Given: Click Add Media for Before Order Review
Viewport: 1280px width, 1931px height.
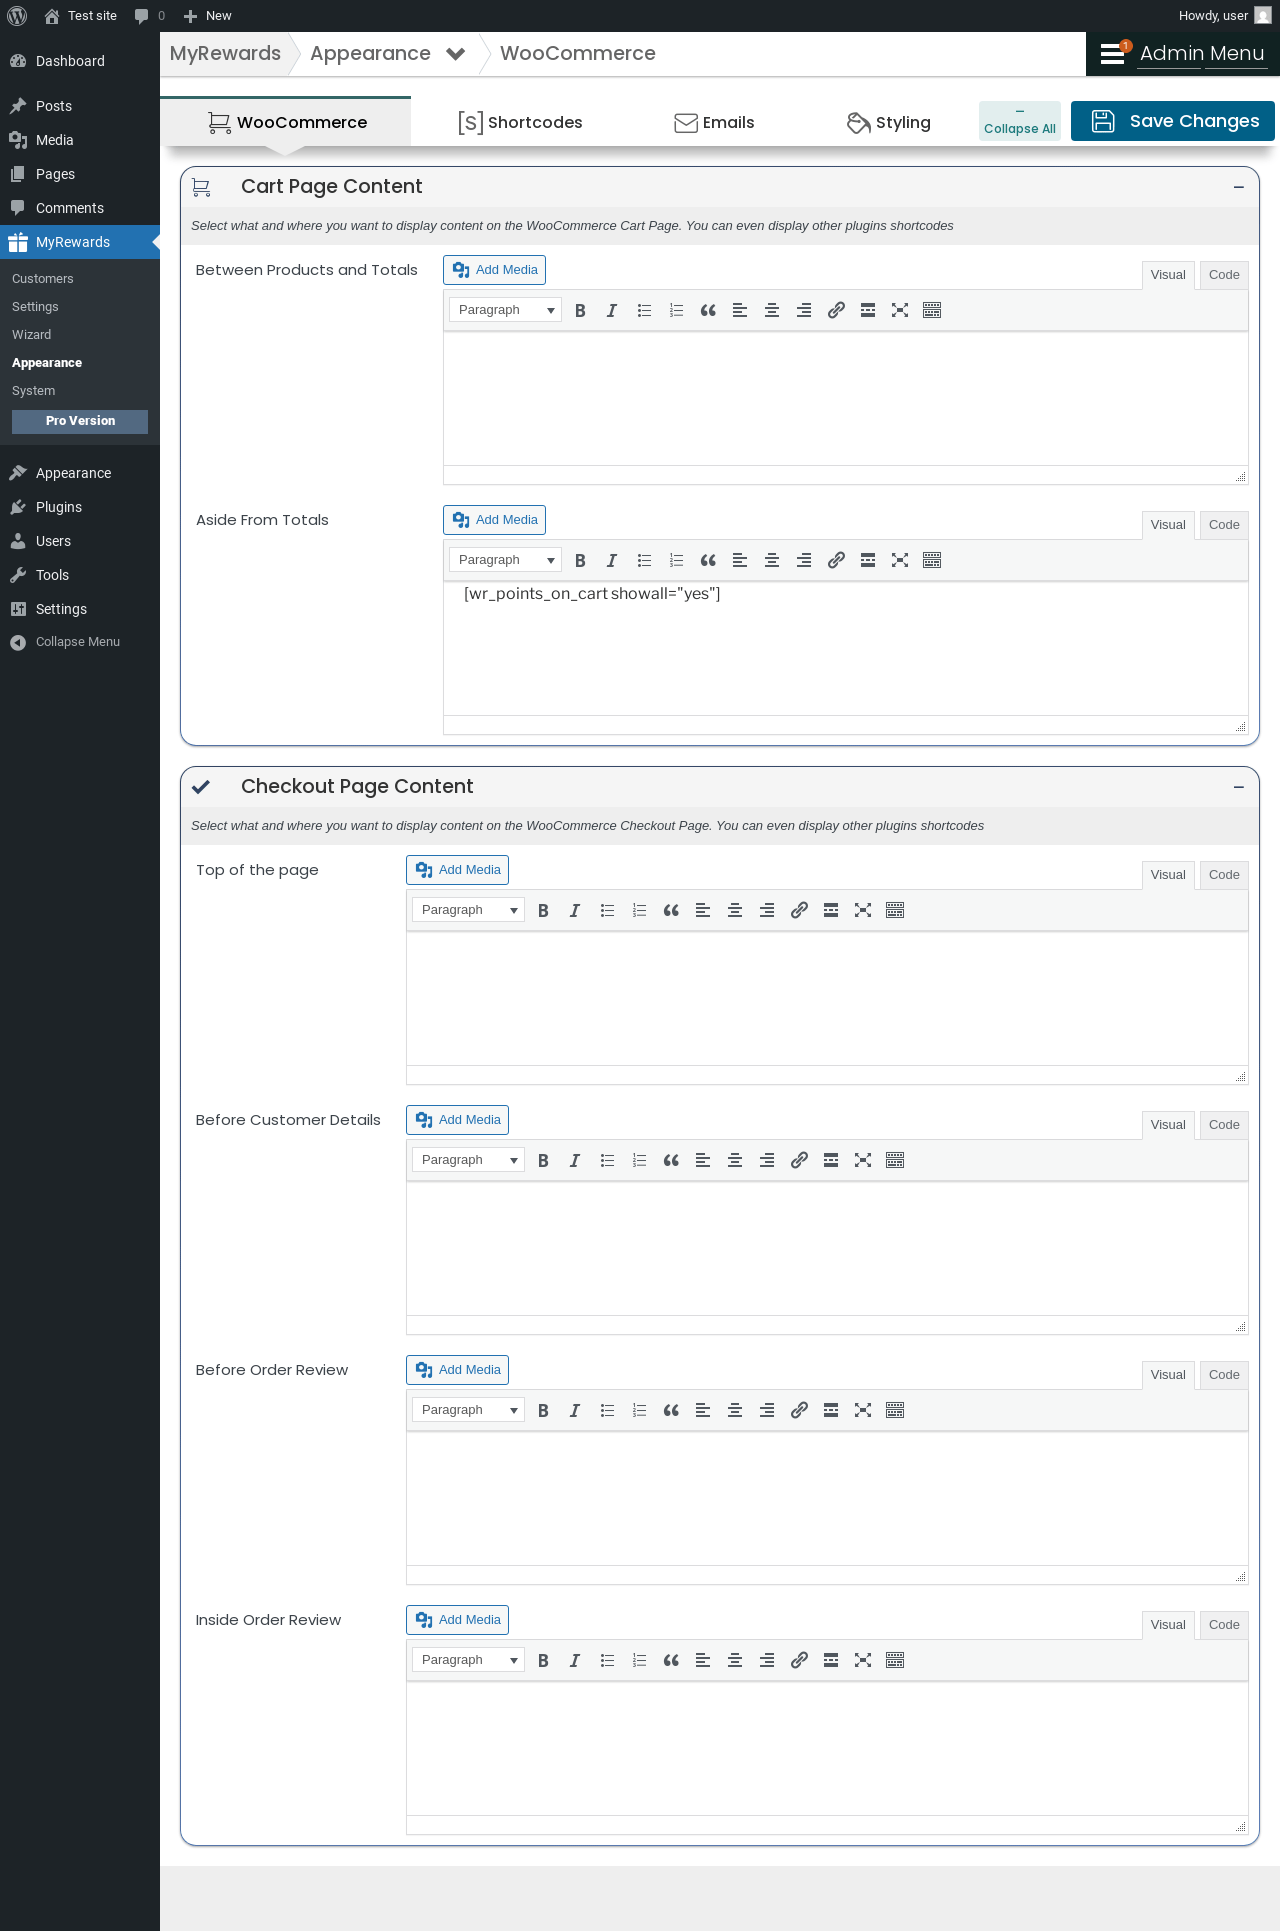Looking at the screenshot, I should click(x=457, y=1370).
